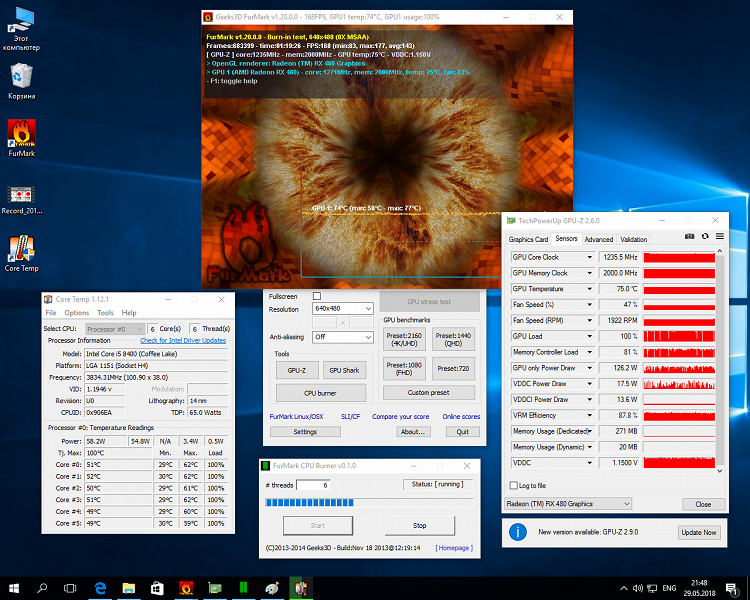Click the Windows Start button
The width and height of the screenshot is (750, 600).
tap(12, 588)
